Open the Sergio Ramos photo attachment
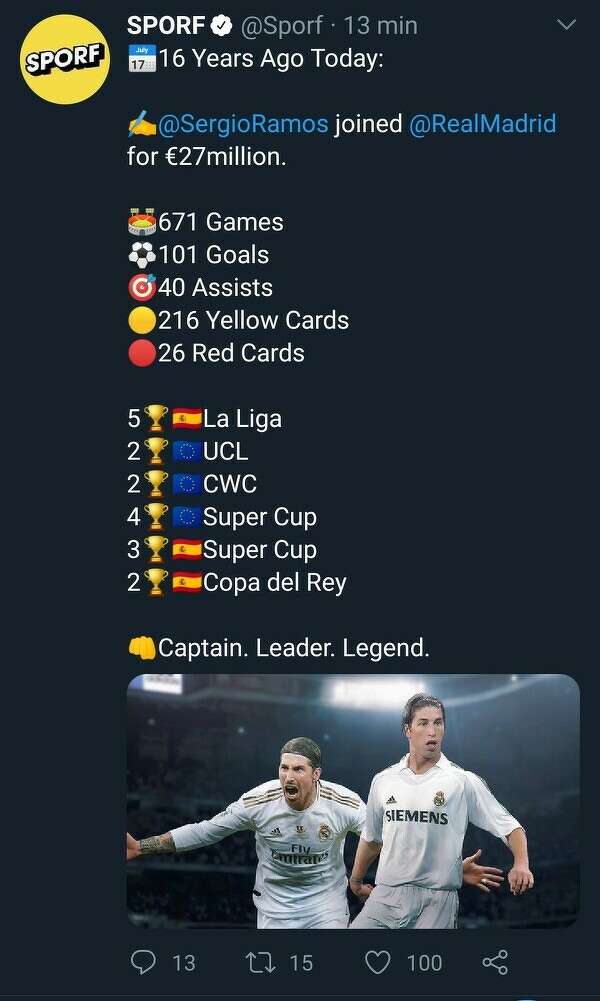Screen dimensions: 600x1001 (x=353, y=800)
